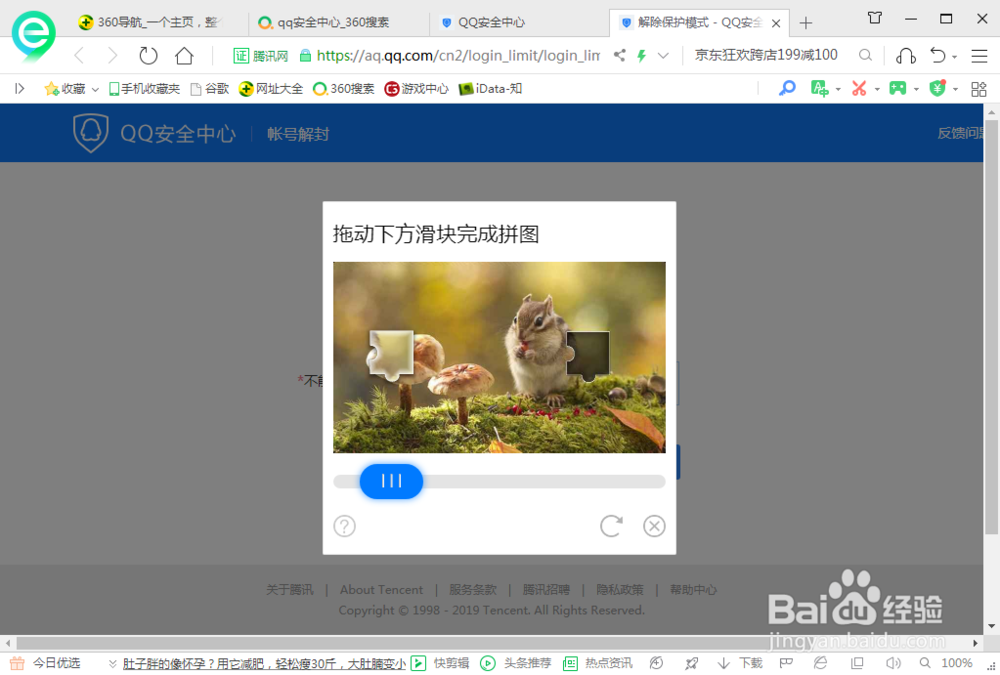Click the captcha slider blue handle
The height and width of the screenshot is (675, 1000).
point(391,481)
